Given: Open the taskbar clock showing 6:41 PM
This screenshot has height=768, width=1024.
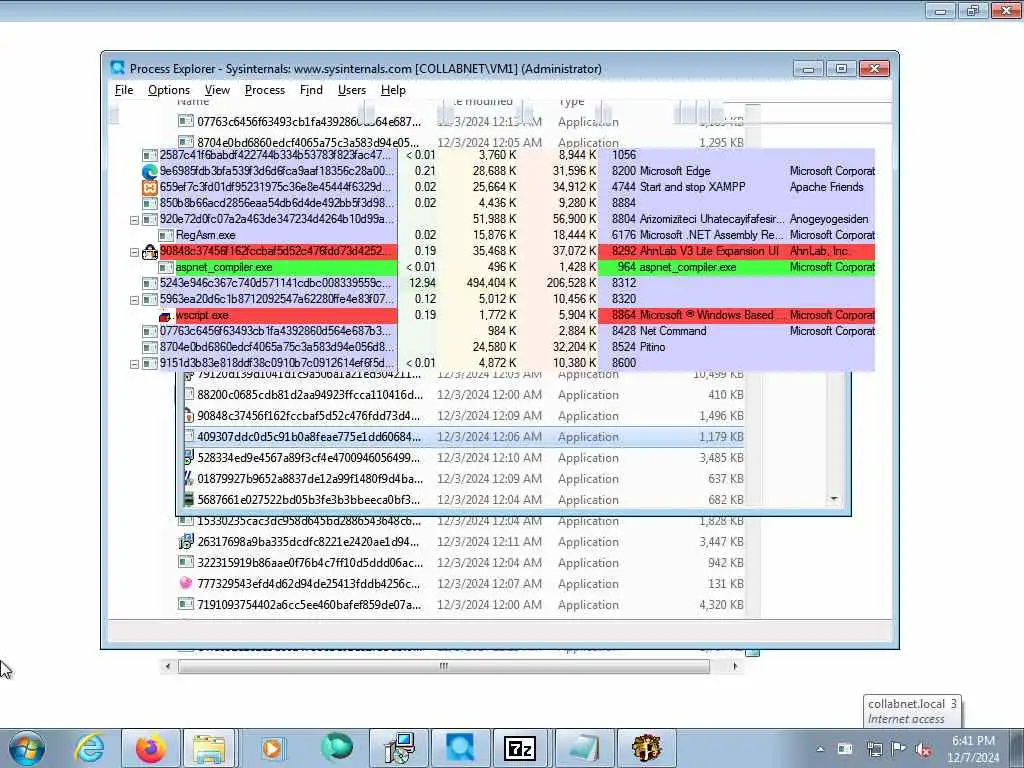Looking at the screenshot, I should (x=973, y=749).
